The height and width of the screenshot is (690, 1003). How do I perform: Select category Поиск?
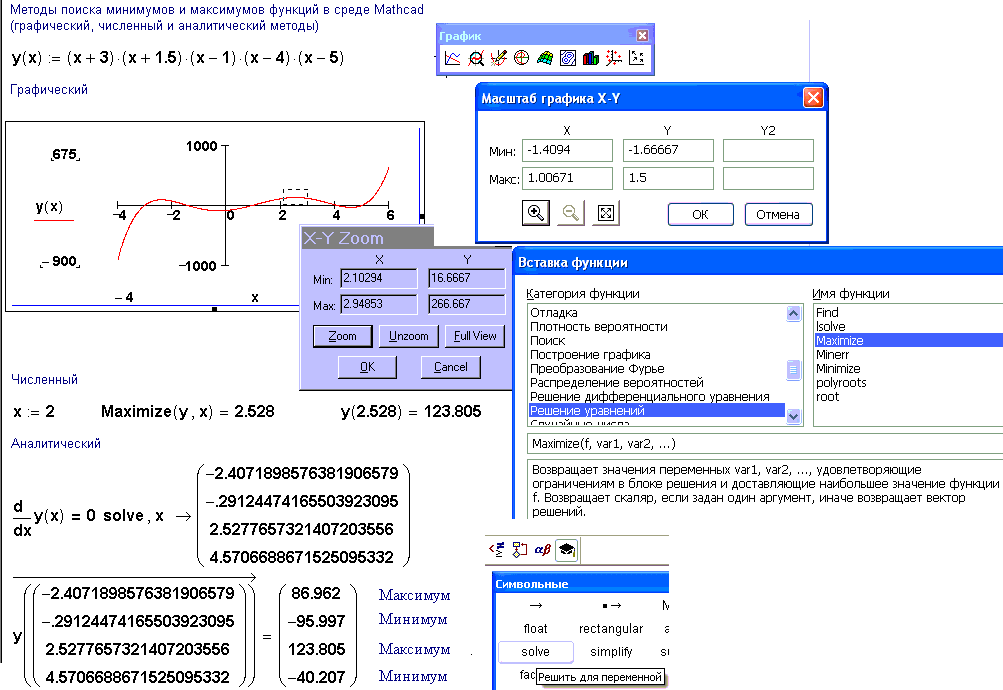click(x=656, y=341)
